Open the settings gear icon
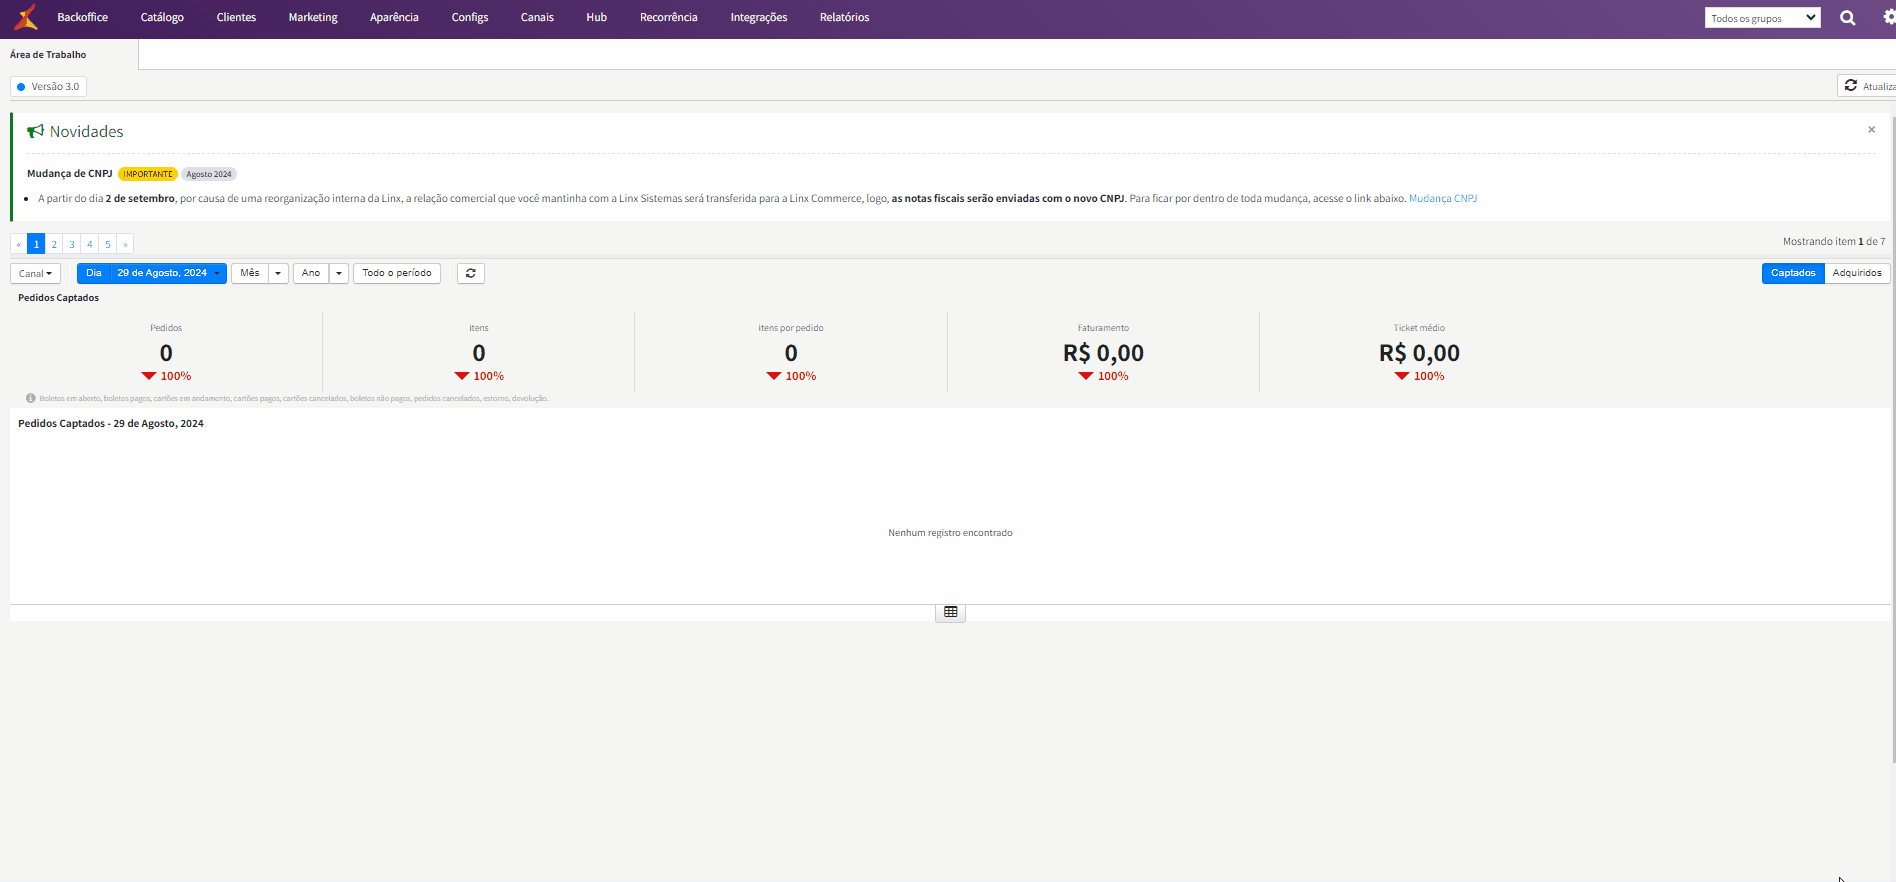This screenshot has width=1896, height=882. (1889, 17)
